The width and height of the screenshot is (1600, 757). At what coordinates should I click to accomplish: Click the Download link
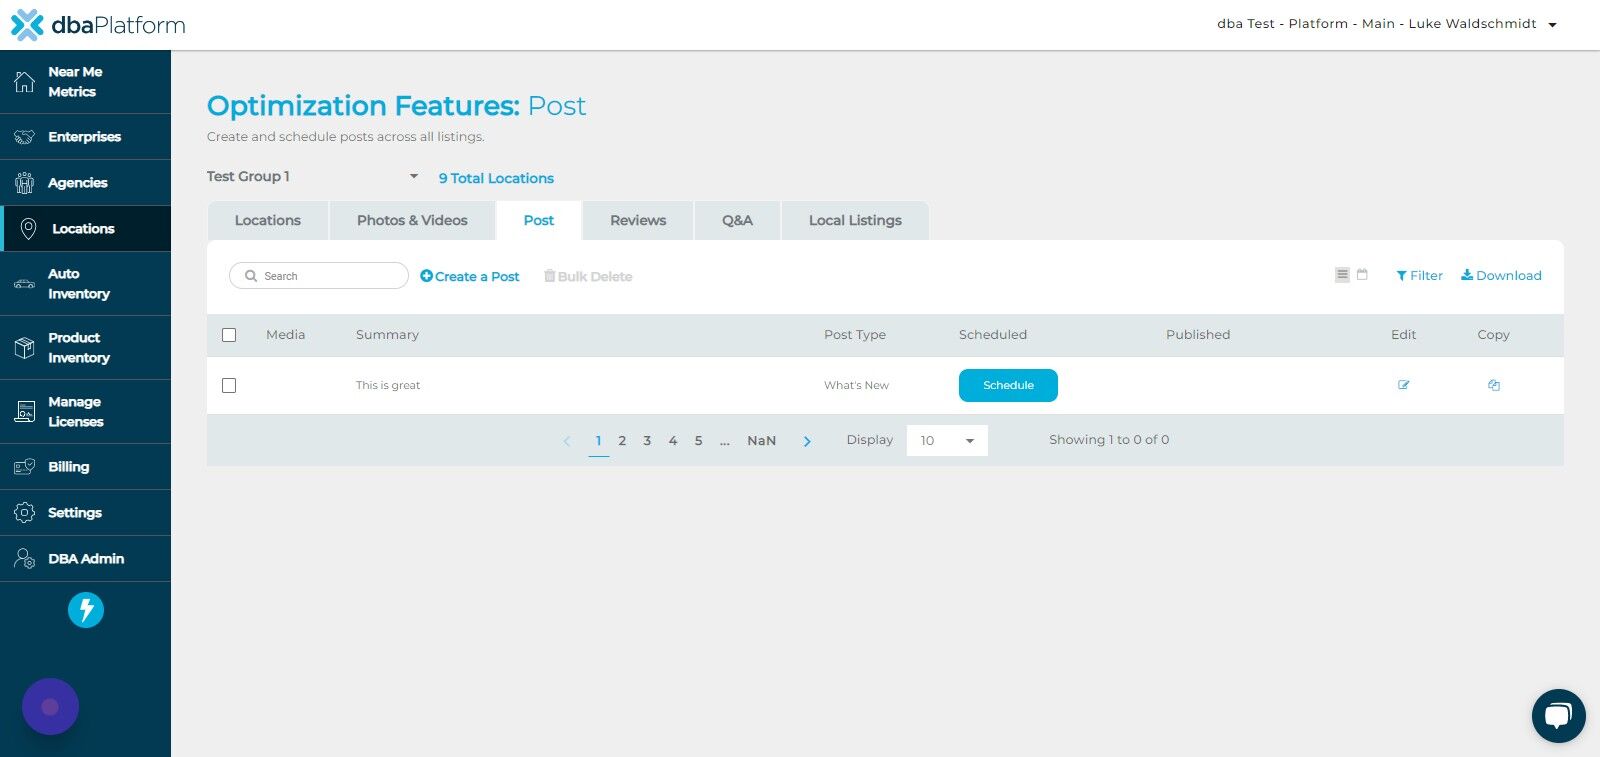pyautogui.click(x=1501, y=276)
